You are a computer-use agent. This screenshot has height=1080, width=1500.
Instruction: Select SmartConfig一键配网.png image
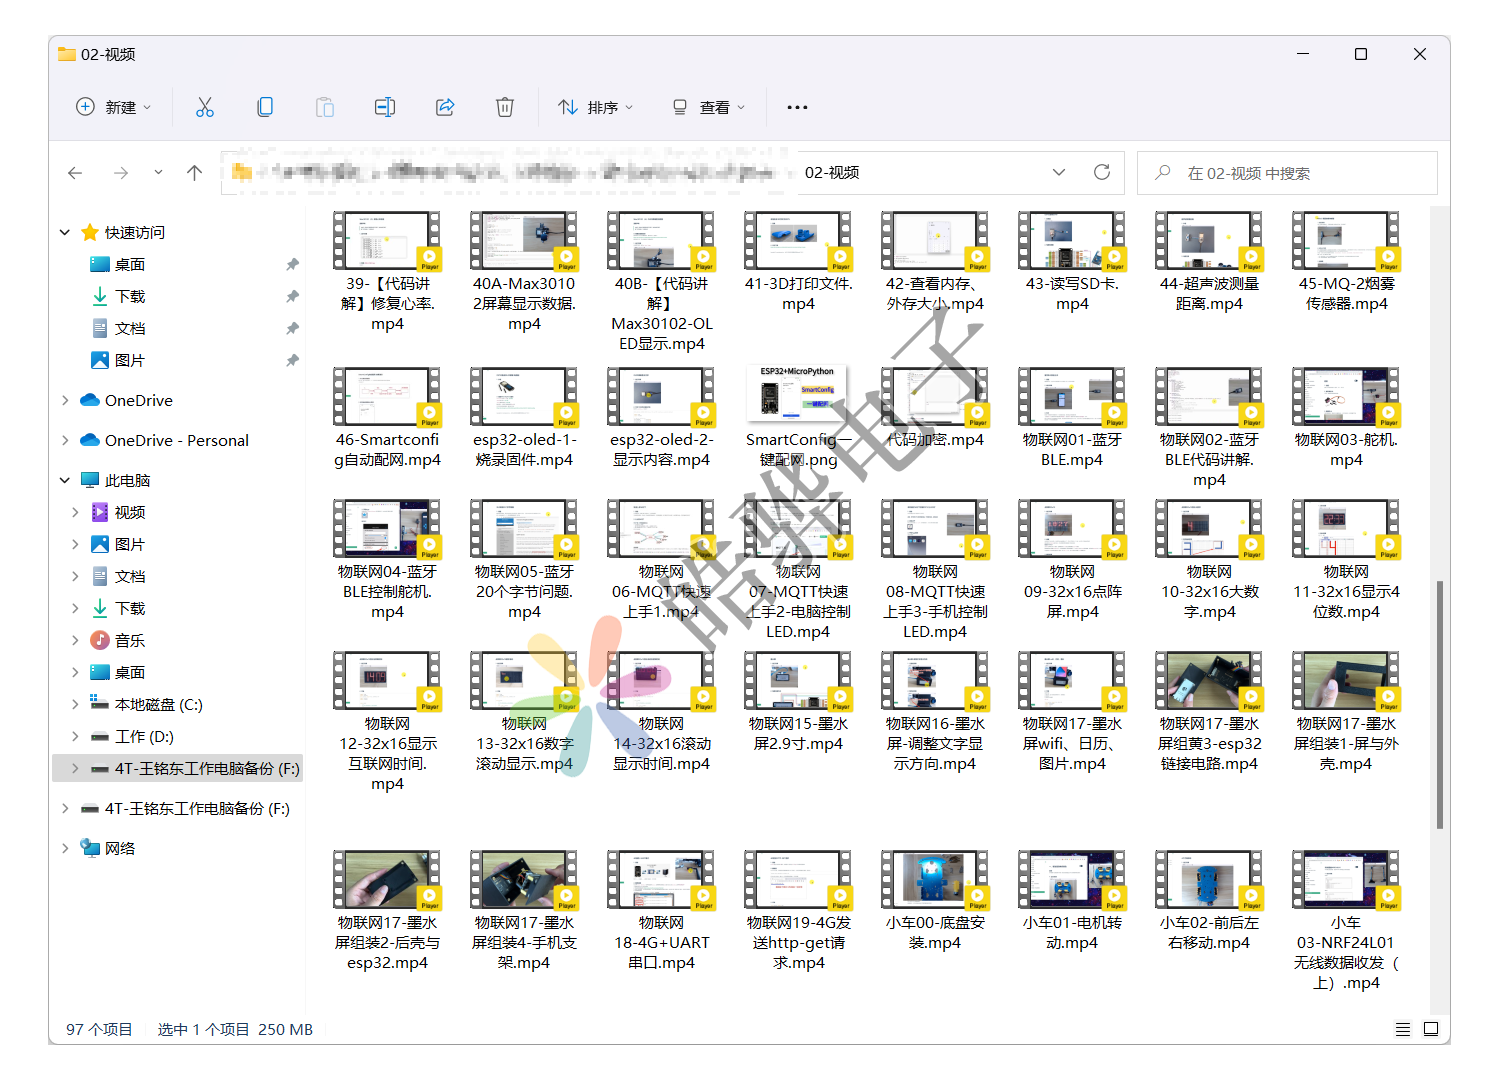tap(798, 418)
